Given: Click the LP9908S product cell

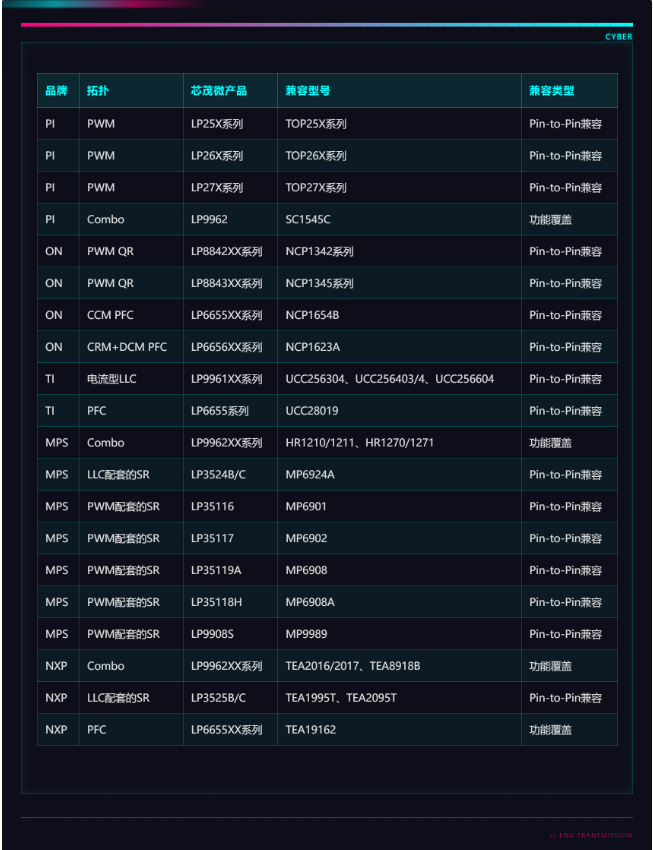Looking at the screenshot, I should tap(212, 634).
